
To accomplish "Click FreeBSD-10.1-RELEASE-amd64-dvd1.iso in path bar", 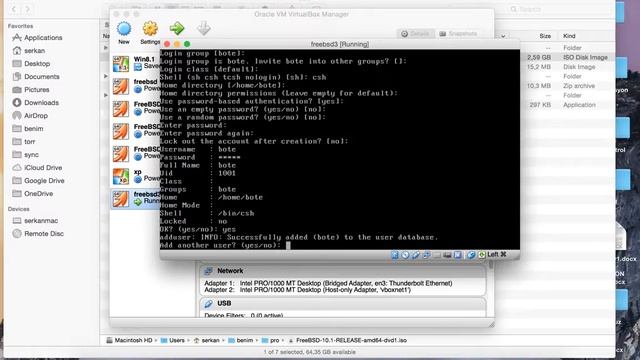I will (347, 340).
